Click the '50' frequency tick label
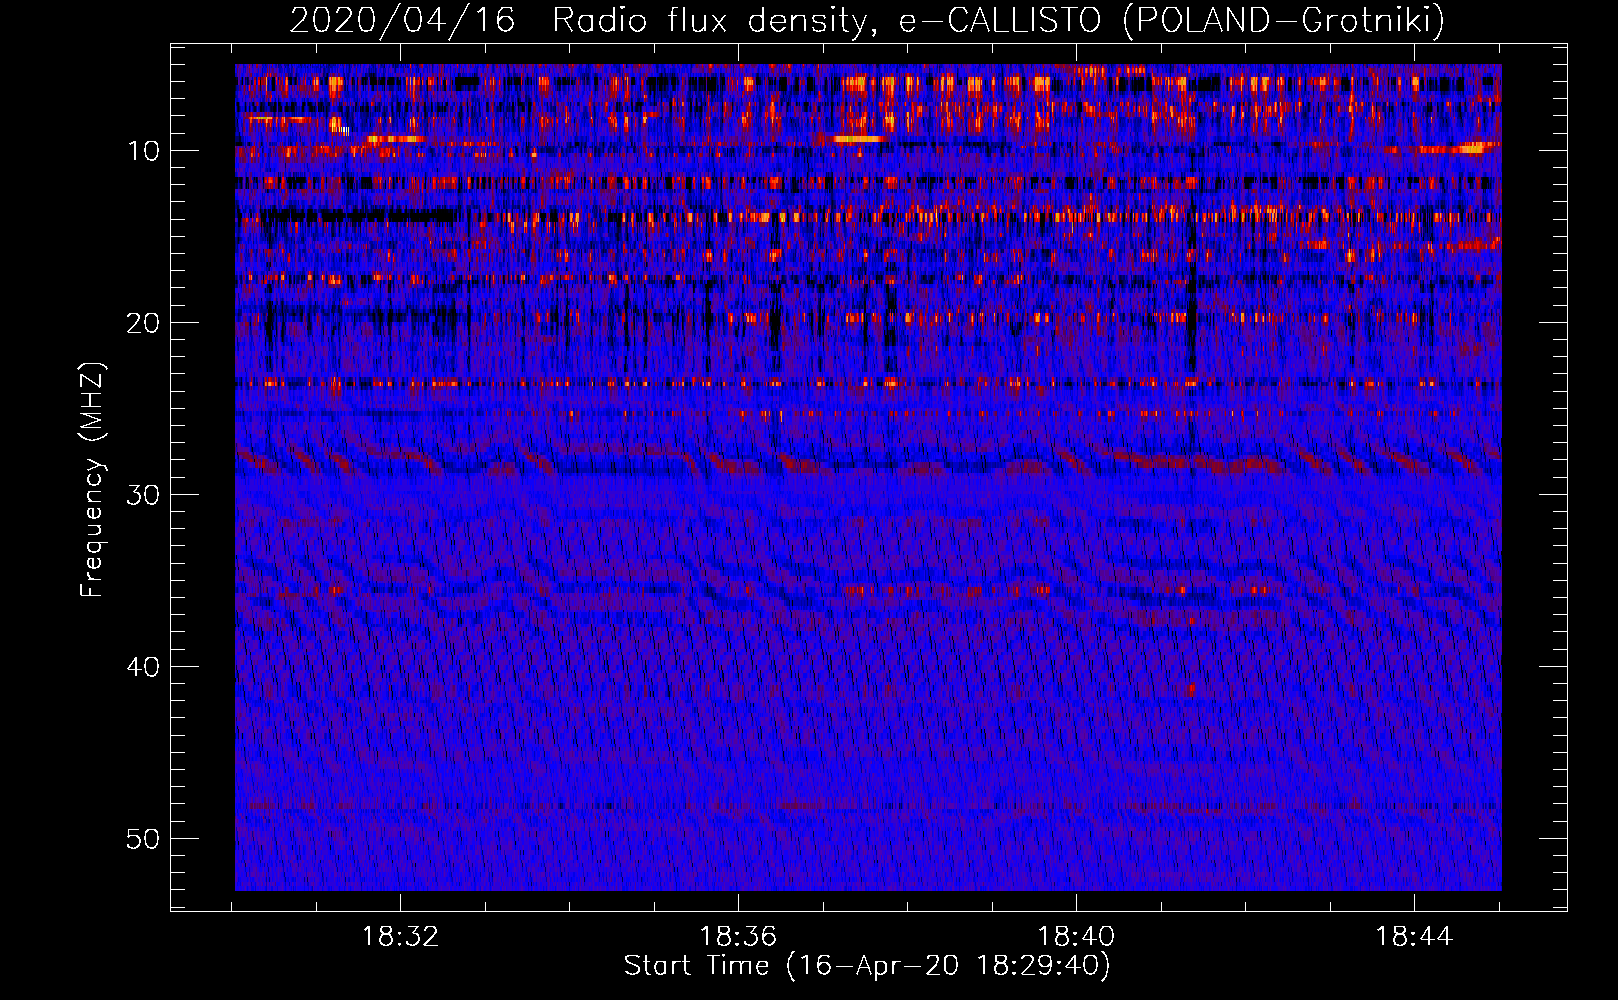 (x=144, y=839)
